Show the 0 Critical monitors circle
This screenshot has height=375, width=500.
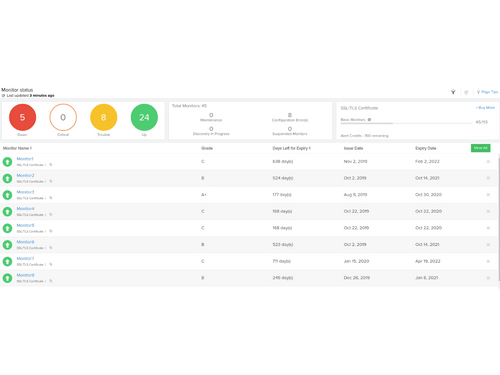[x=63, y=117]
